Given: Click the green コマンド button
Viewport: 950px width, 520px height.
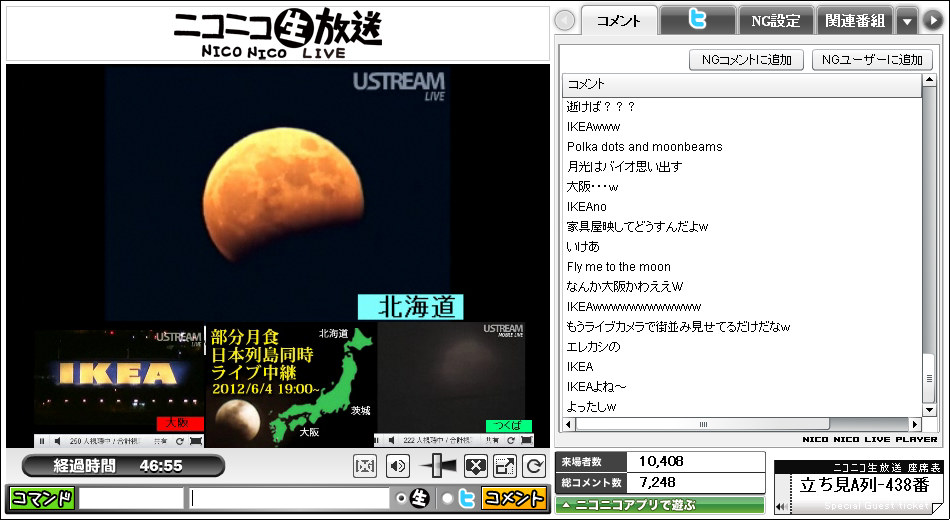Looking at the screenshot, I should (42, 498).
